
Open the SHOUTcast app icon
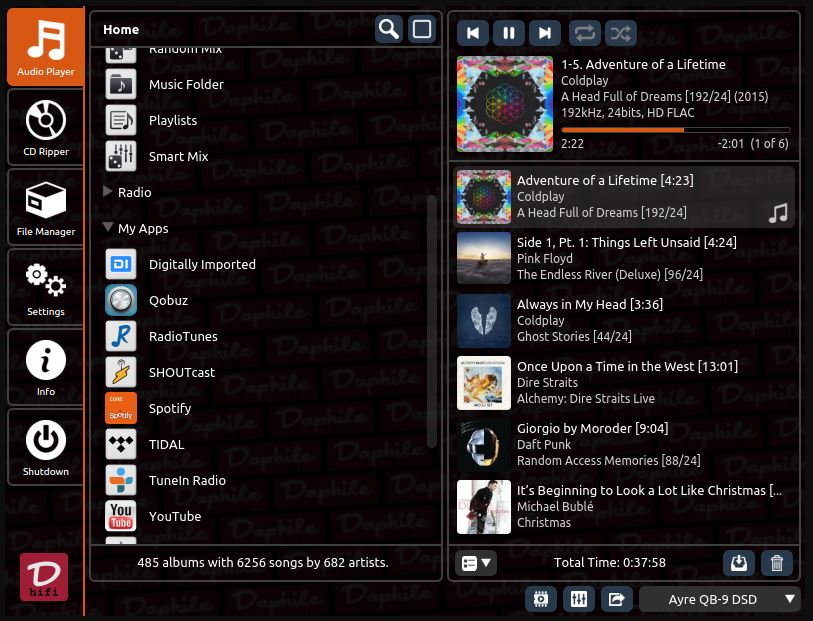[121, 372]
